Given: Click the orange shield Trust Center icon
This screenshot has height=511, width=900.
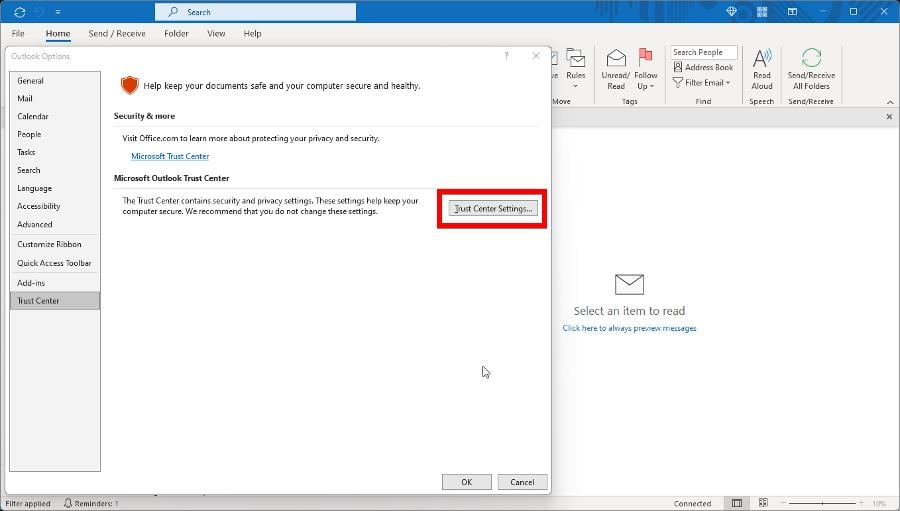Looking at the screenshot, I should 130,86.
